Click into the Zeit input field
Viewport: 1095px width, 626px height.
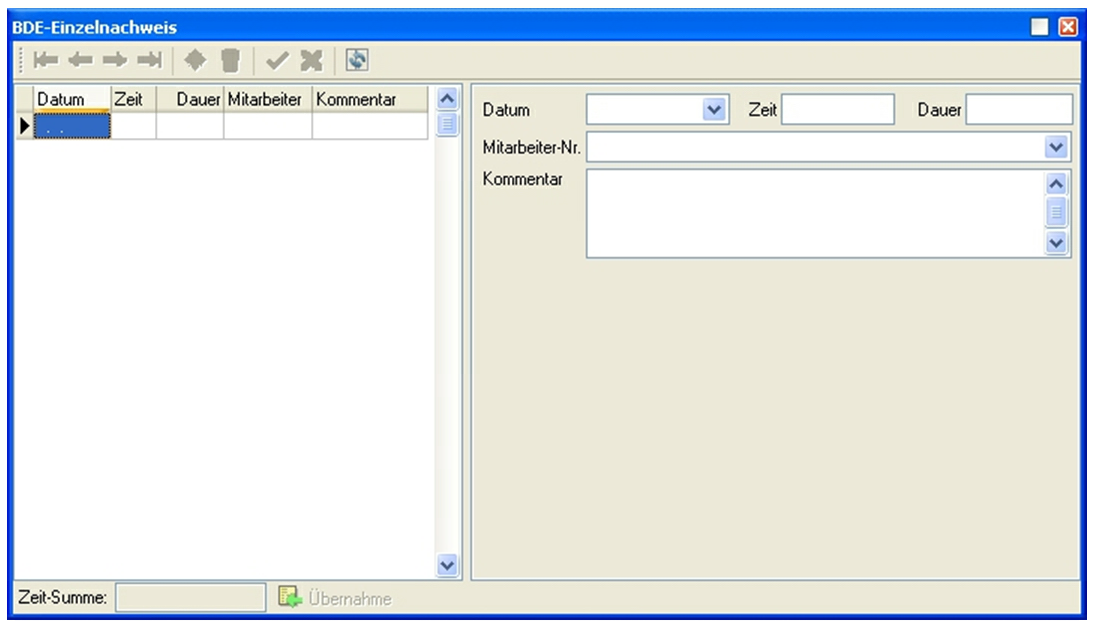[x=837, y=110]
